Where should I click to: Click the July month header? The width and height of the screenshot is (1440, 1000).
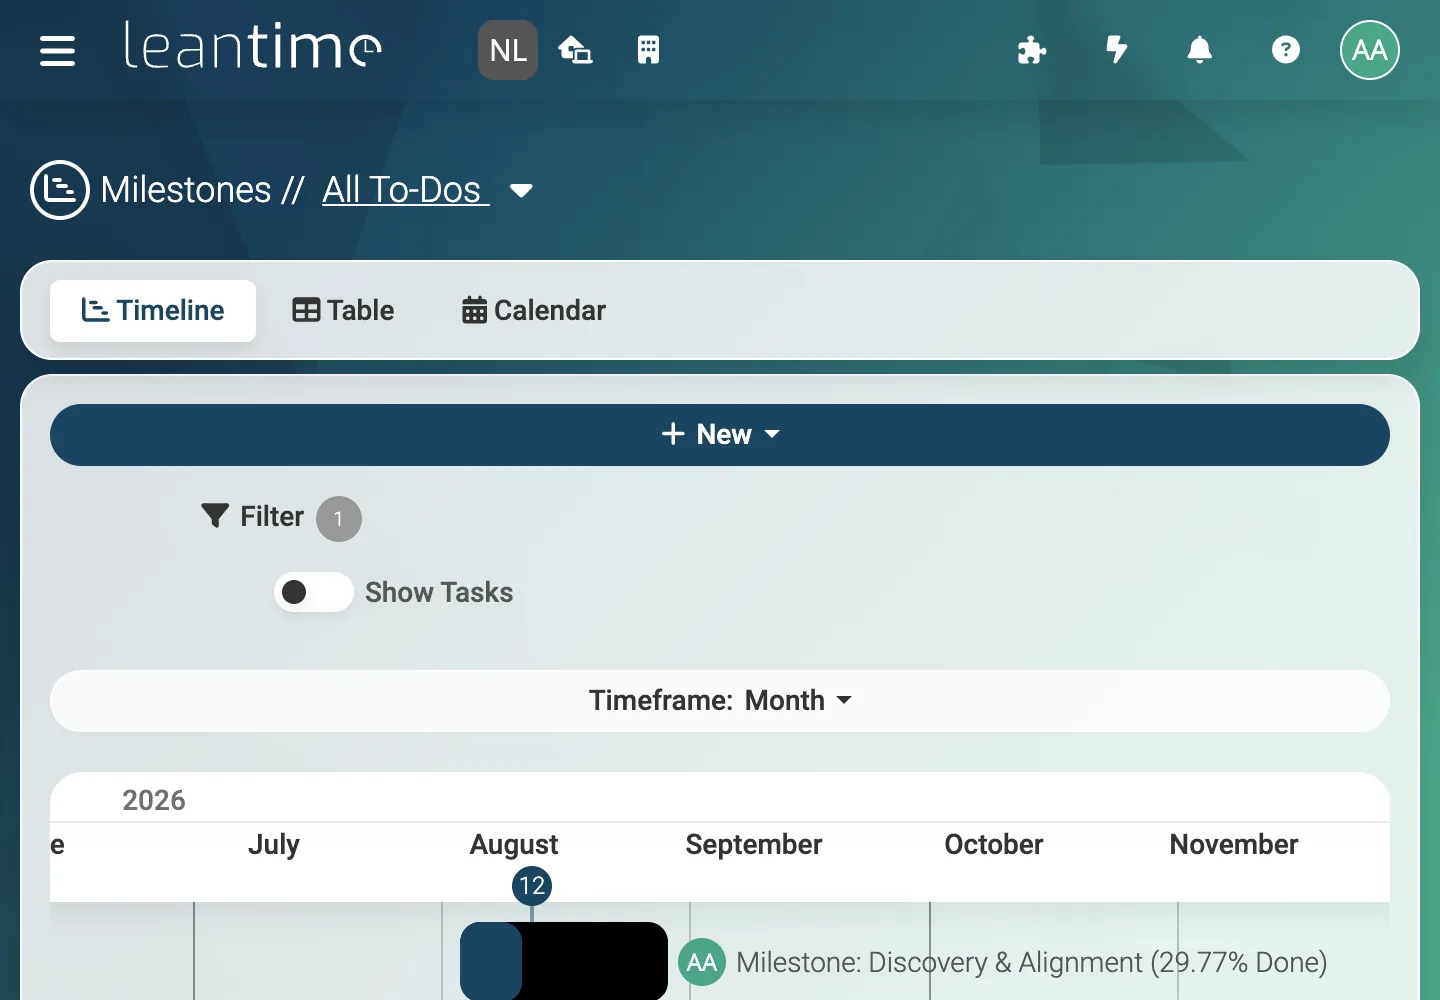tap(274, 845)
